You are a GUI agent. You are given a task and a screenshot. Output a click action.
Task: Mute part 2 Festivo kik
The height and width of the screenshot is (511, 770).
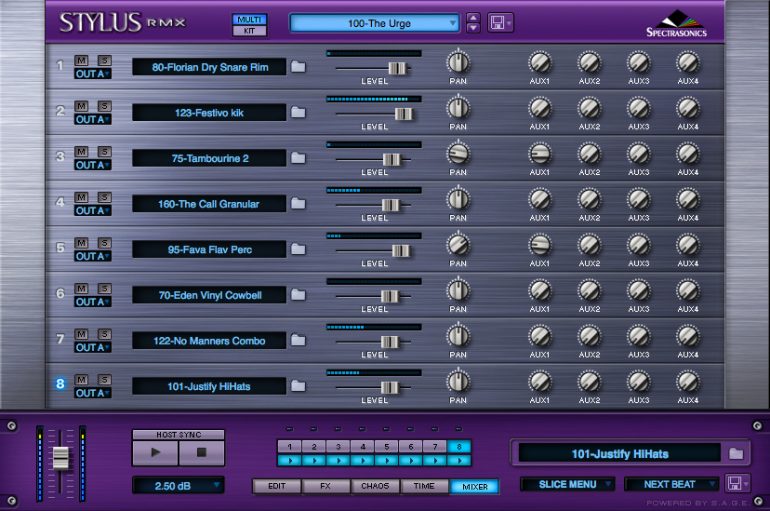coord(81,106)
